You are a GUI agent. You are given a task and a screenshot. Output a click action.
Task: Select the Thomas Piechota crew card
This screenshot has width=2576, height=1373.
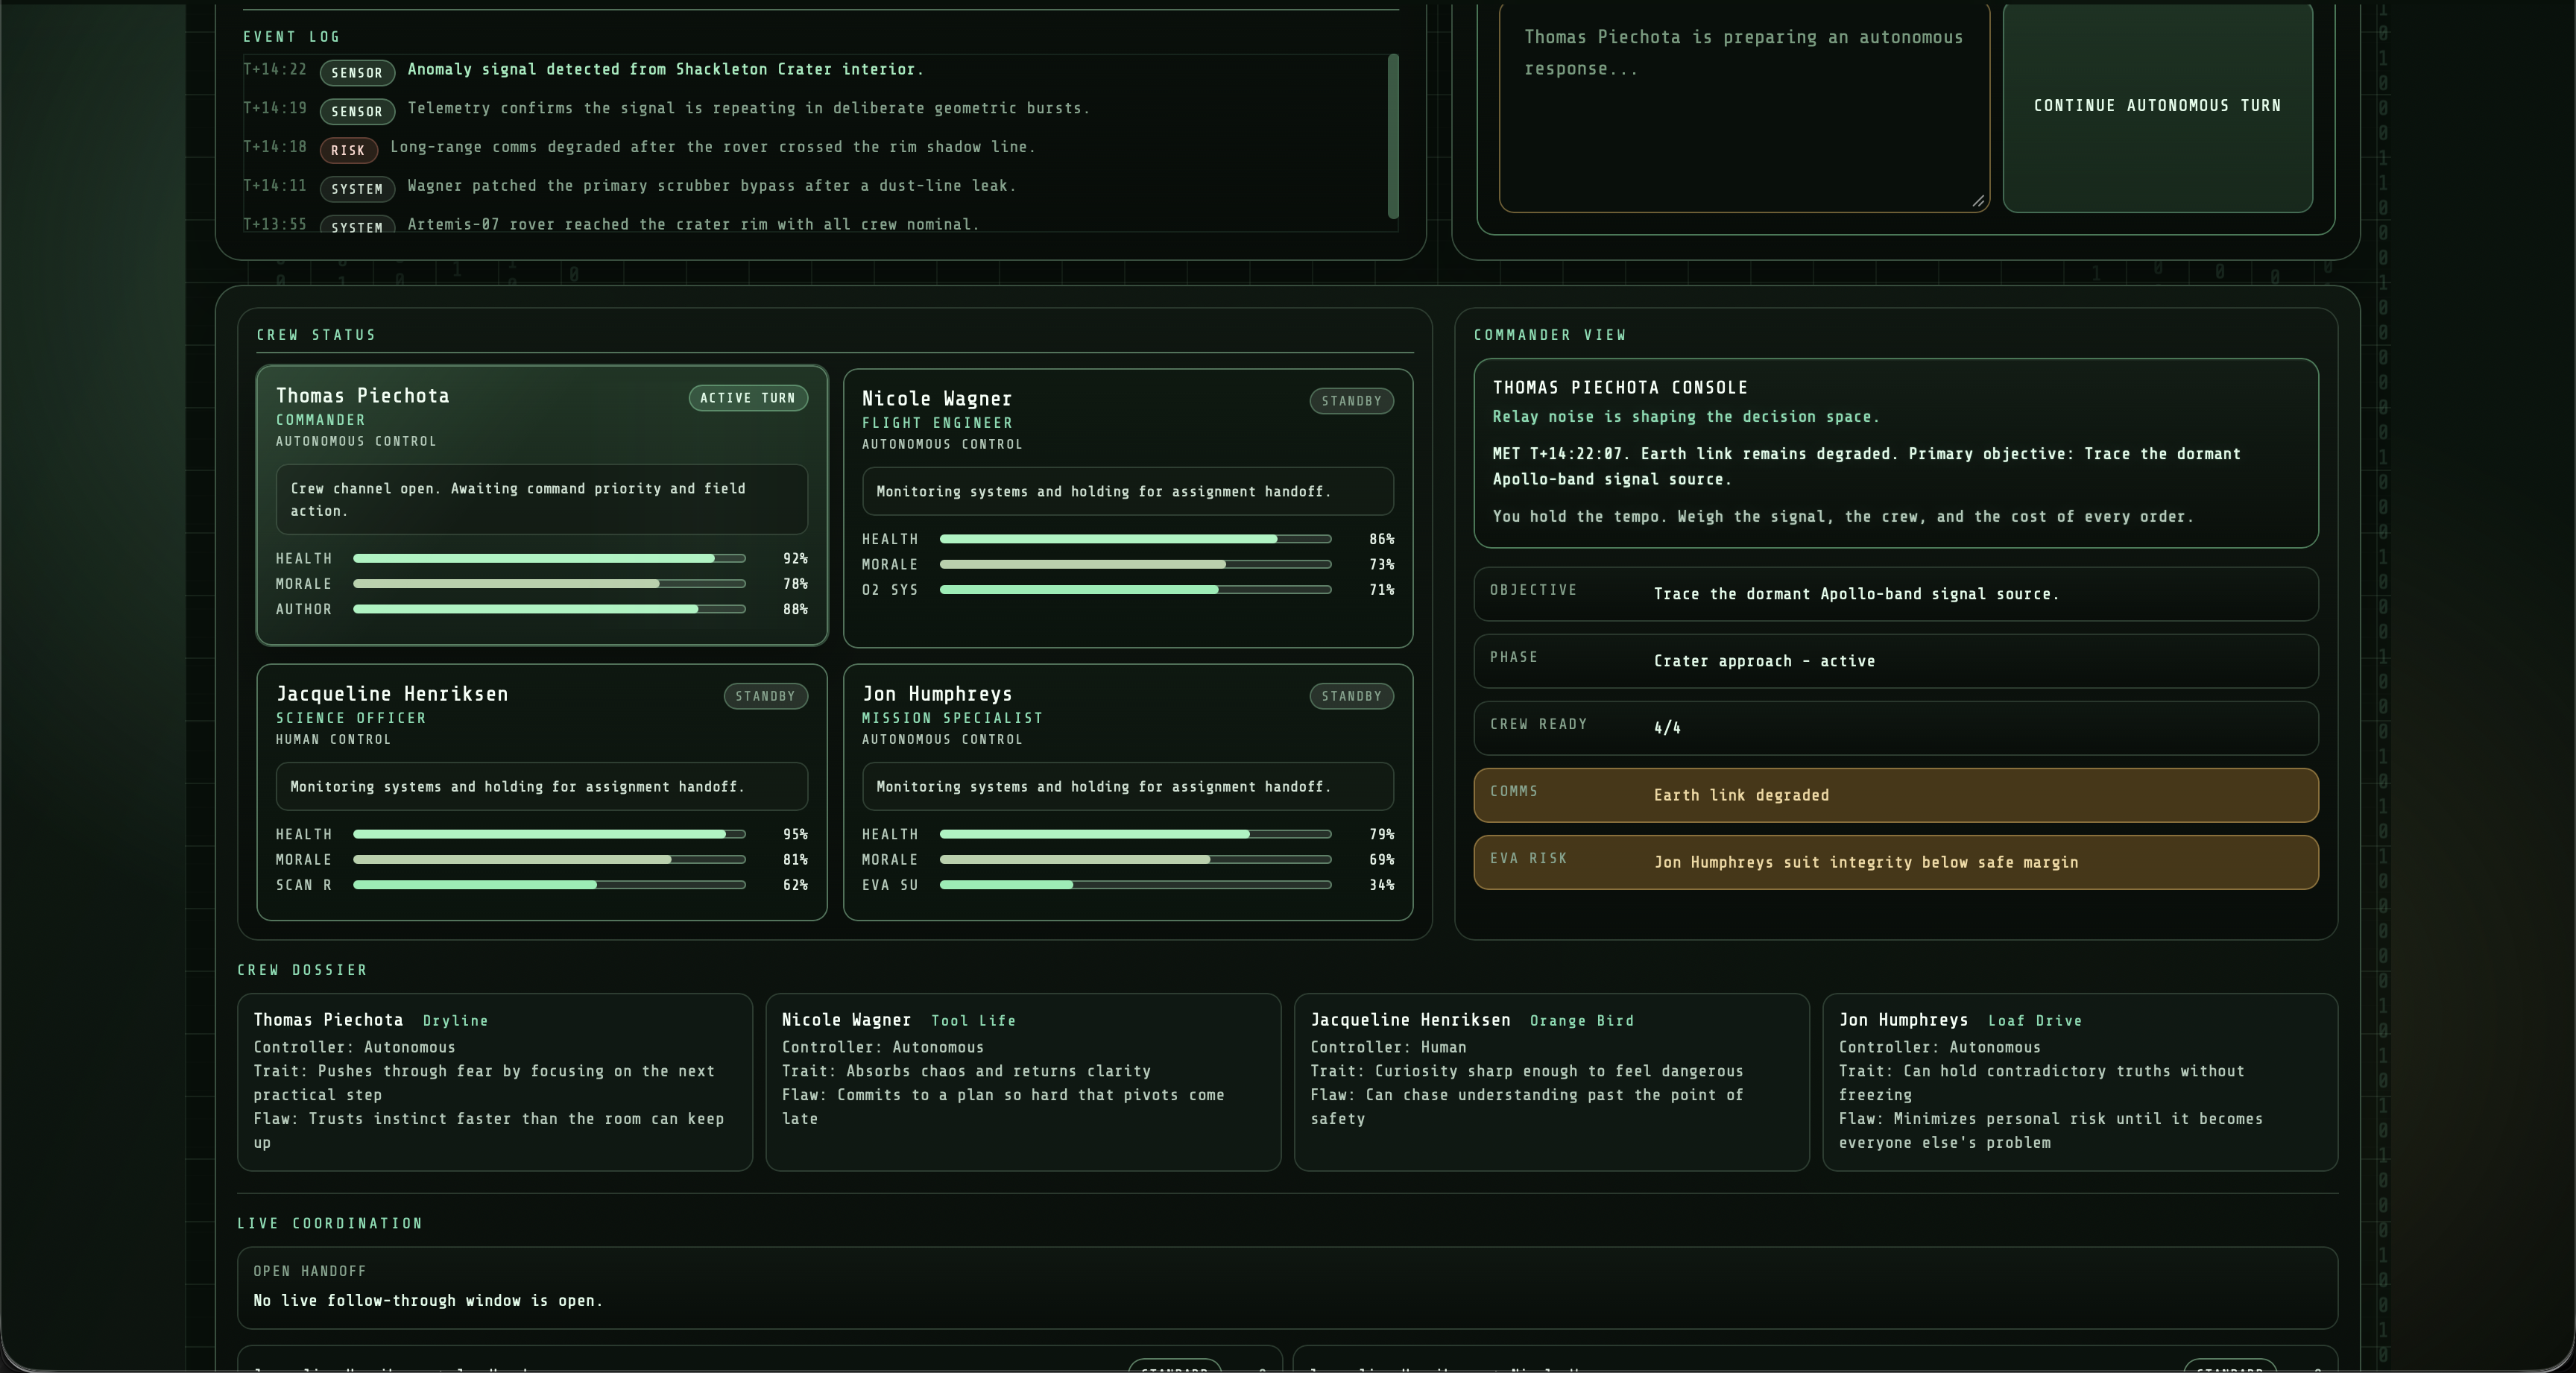click(x=541, y=505)
